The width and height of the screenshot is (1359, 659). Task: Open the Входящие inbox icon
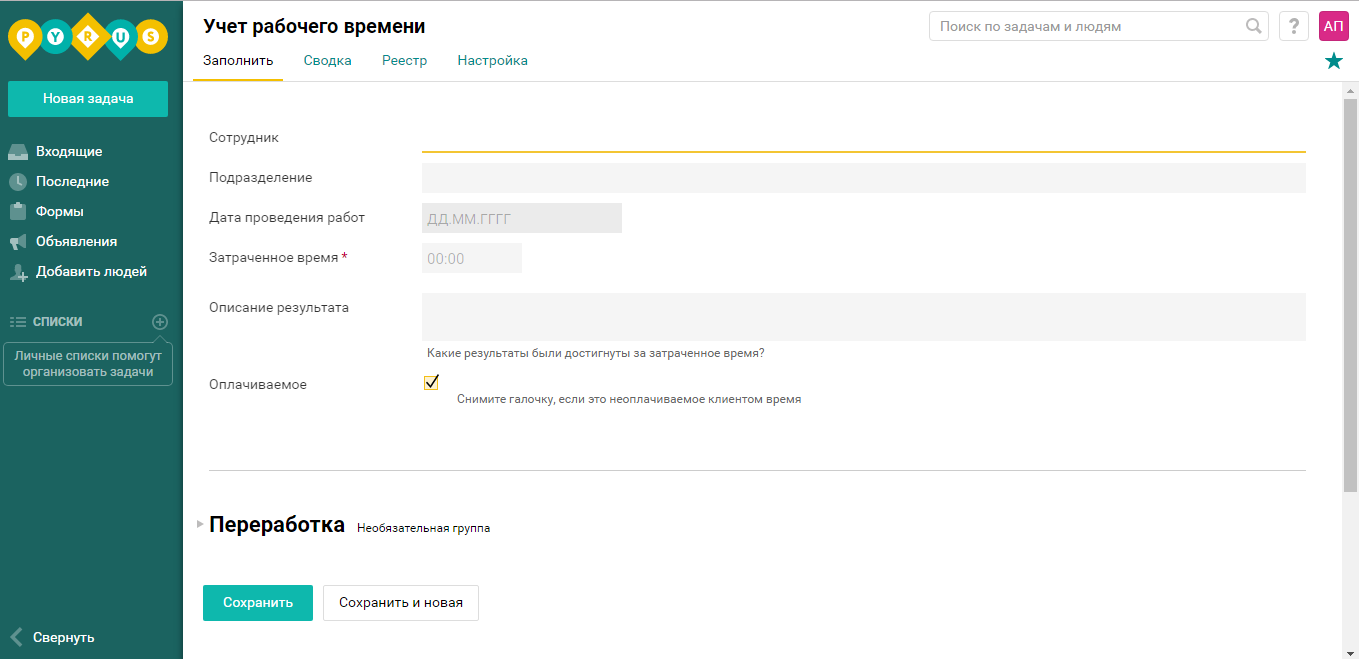tap(19, 150)
